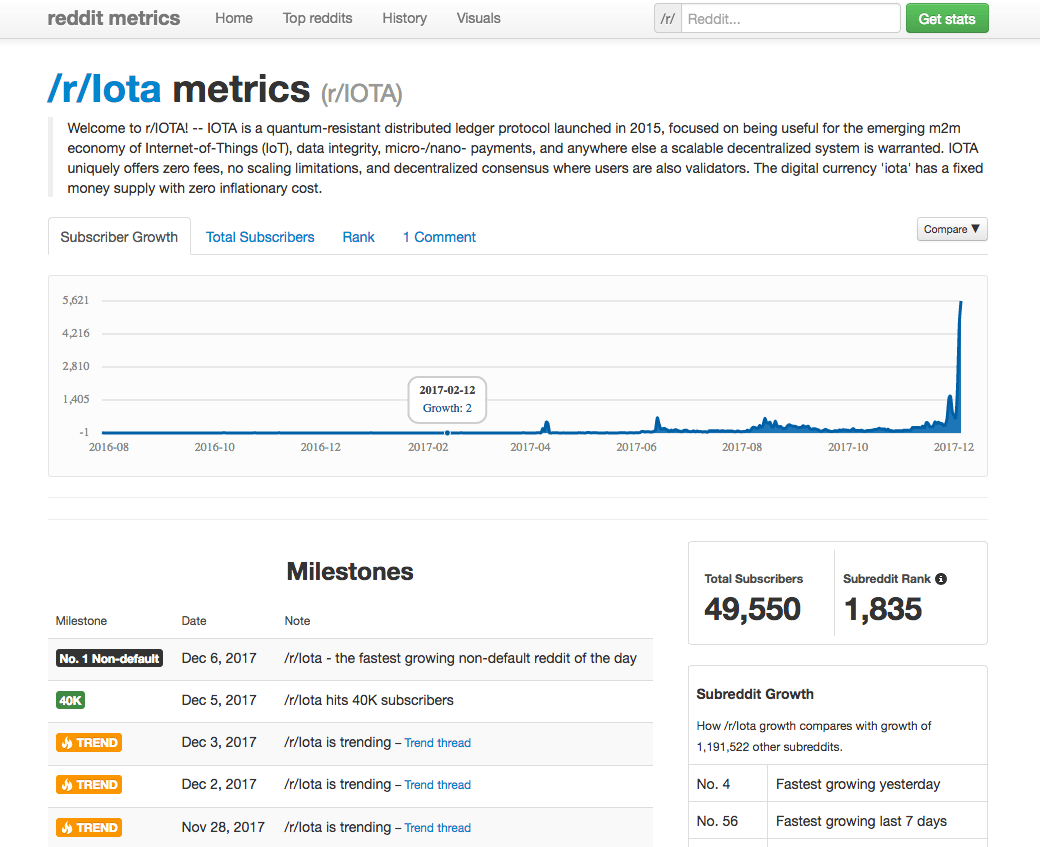Screen dimensions: 1040x847
Task: Click the 1 Comment tab
Action: pos(439,237)
